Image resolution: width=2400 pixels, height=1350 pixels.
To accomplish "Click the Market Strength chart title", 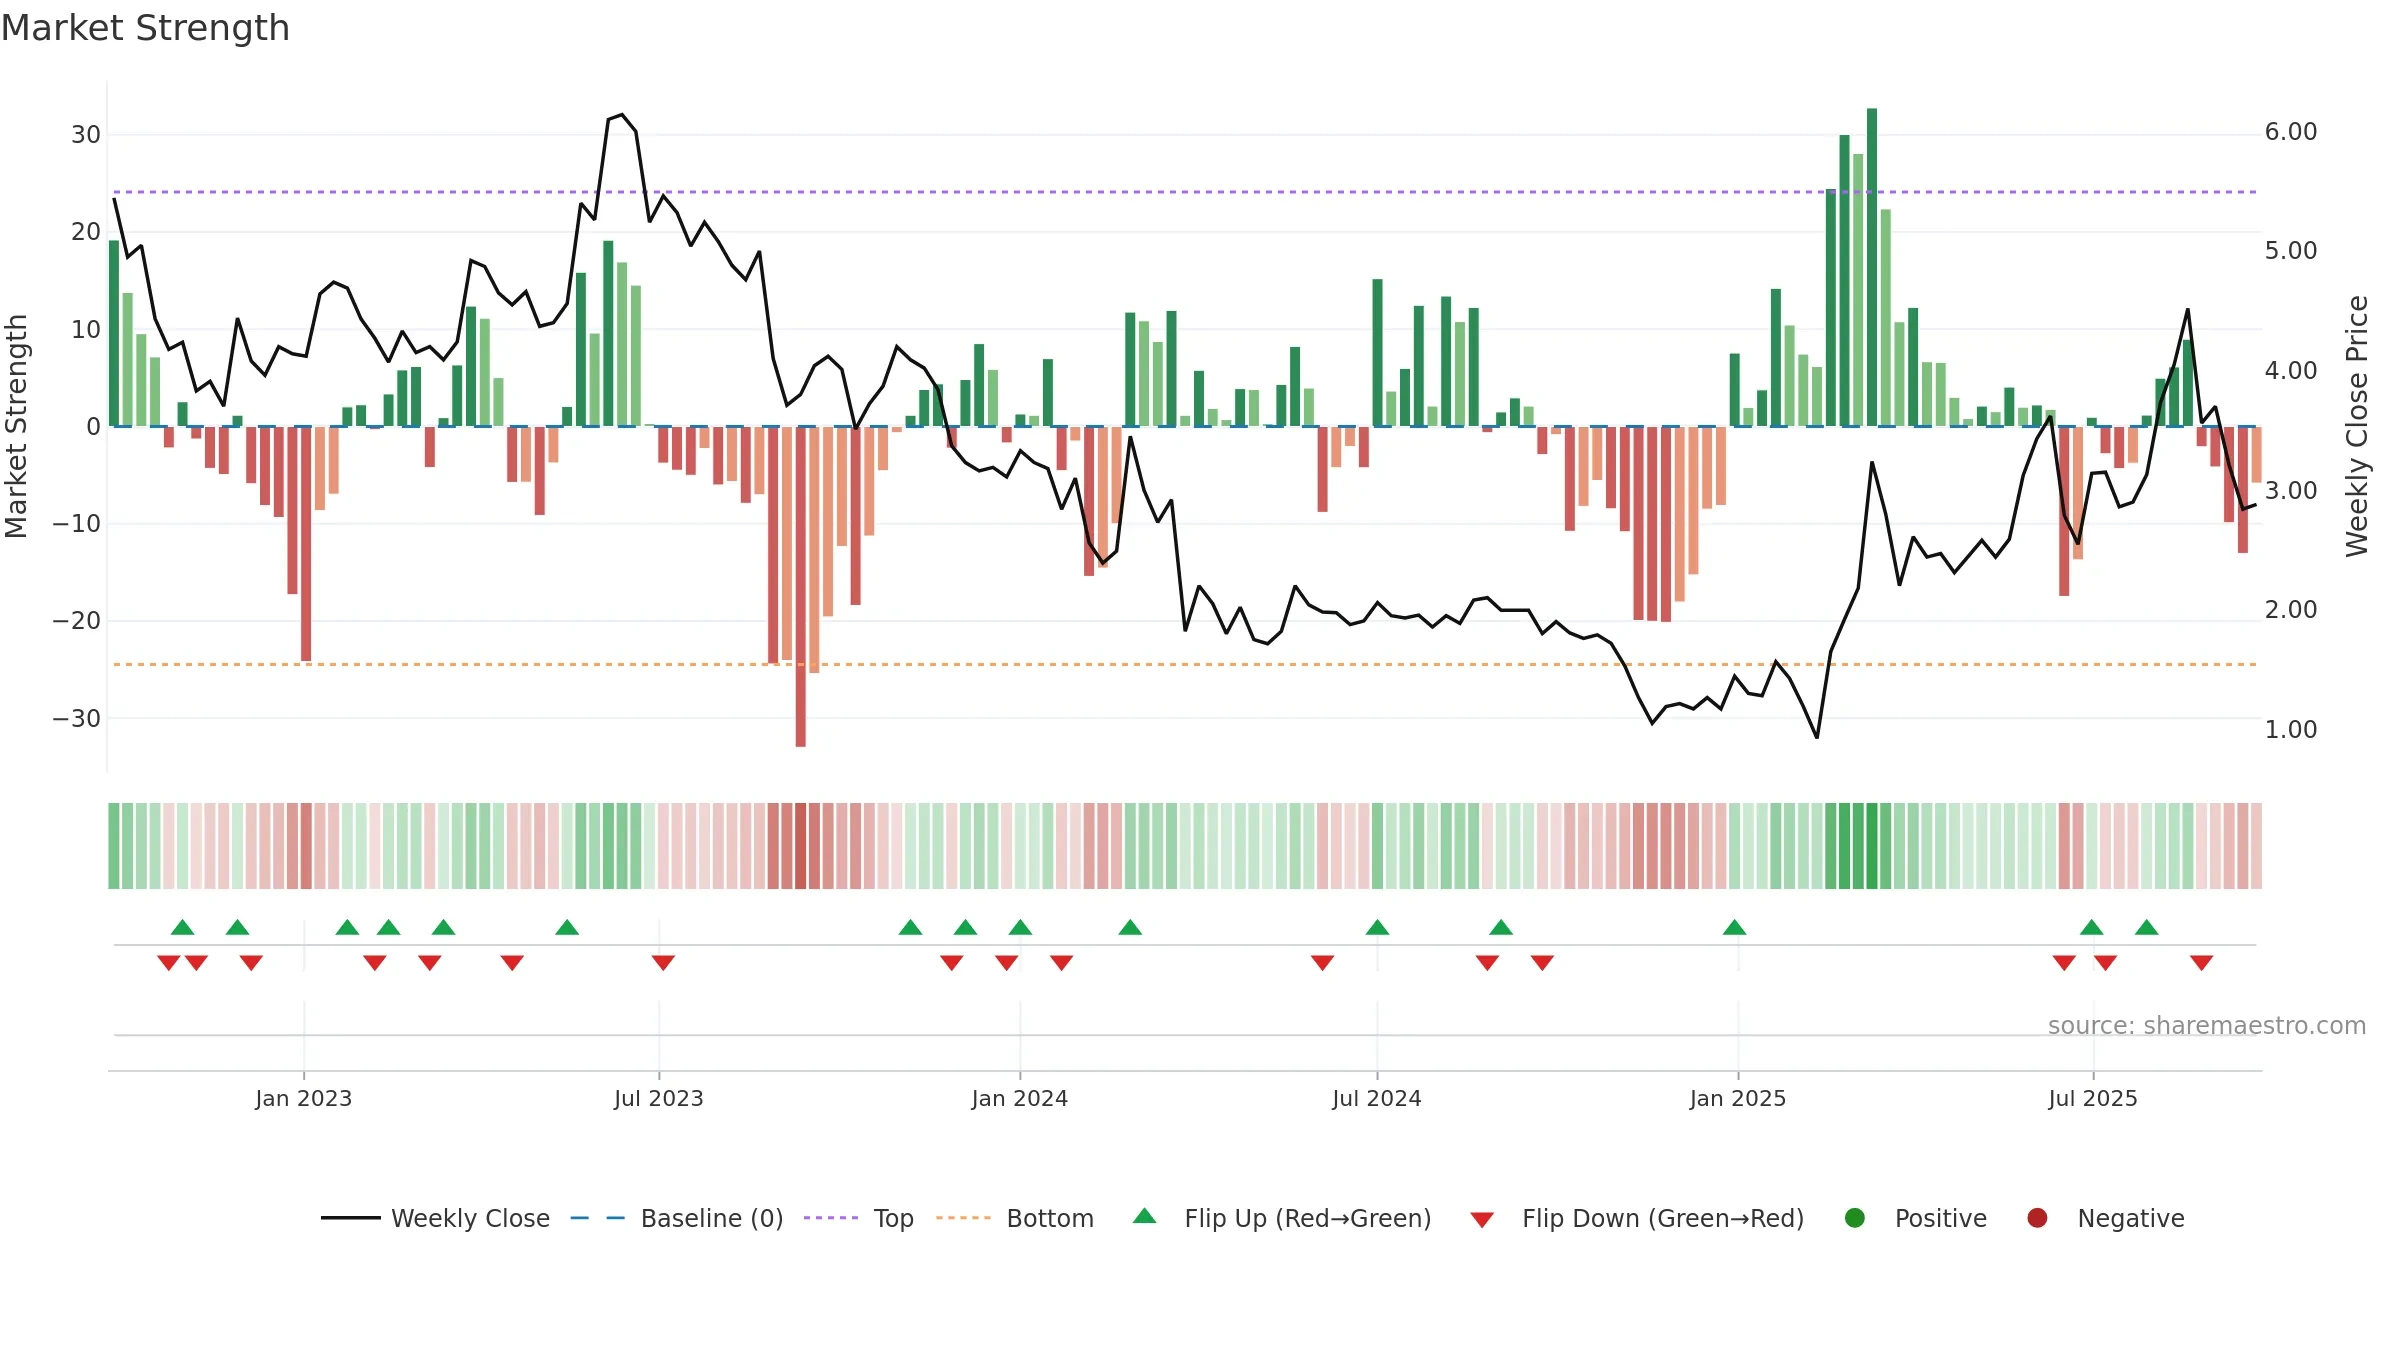I will 145,28.
